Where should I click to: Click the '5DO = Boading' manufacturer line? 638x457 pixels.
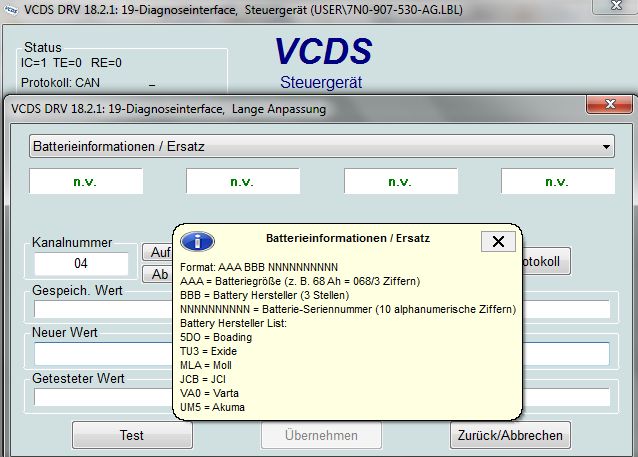(216, 337)
